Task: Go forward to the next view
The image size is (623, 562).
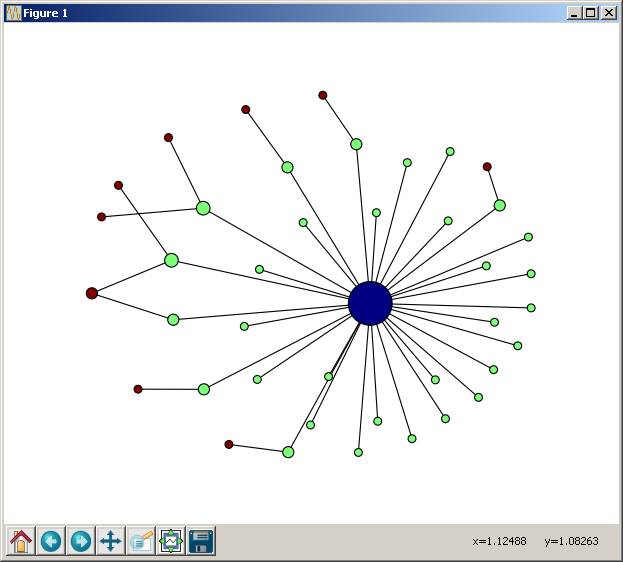Action: pyautogui.click(x=81, y=541)
